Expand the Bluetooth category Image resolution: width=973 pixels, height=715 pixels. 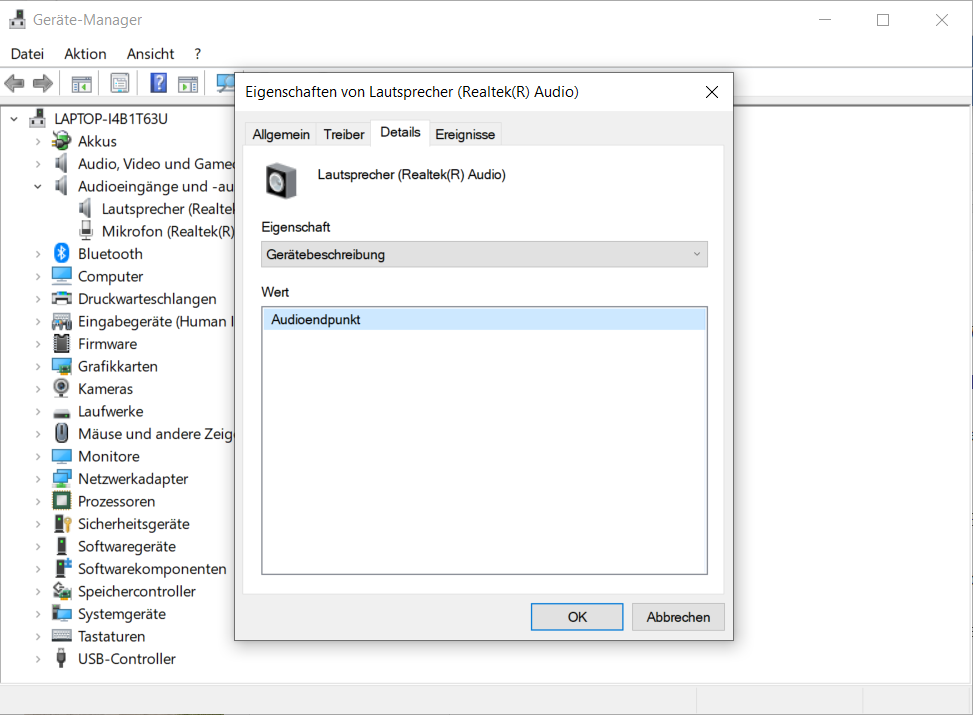point(38,254)
